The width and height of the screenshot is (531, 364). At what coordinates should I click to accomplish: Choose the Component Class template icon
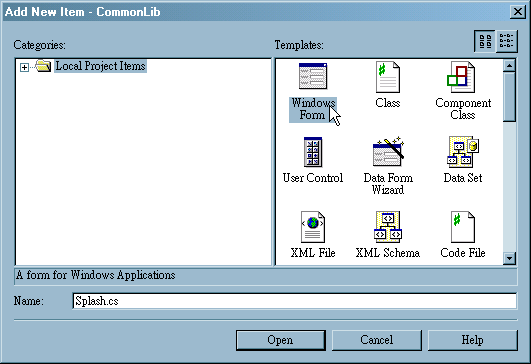(461, 77)
